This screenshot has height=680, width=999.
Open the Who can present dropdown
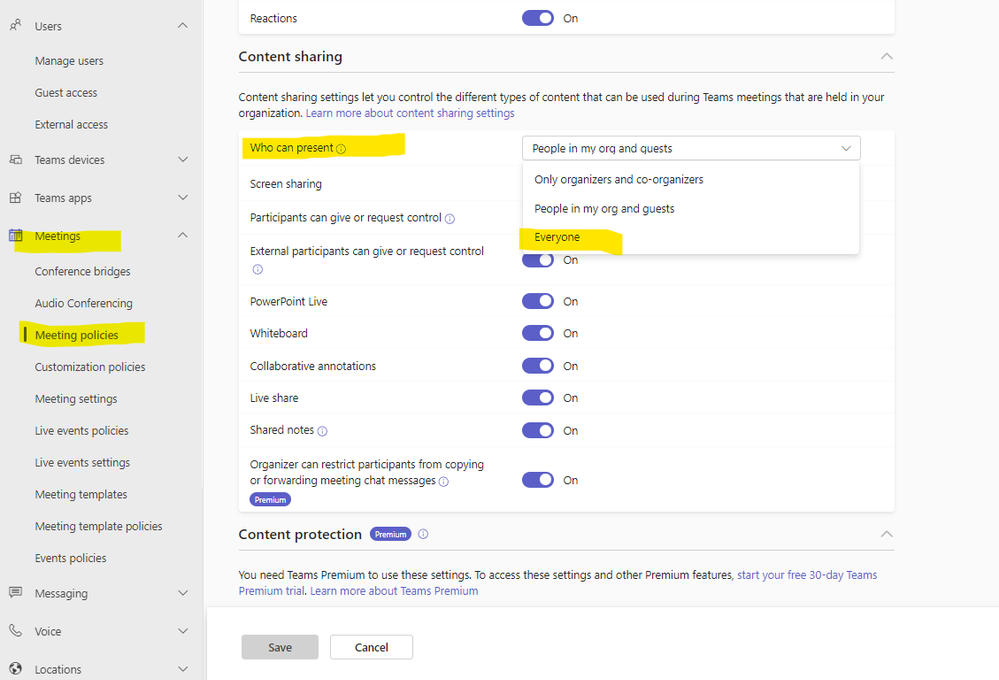click(x=690, y=148)
